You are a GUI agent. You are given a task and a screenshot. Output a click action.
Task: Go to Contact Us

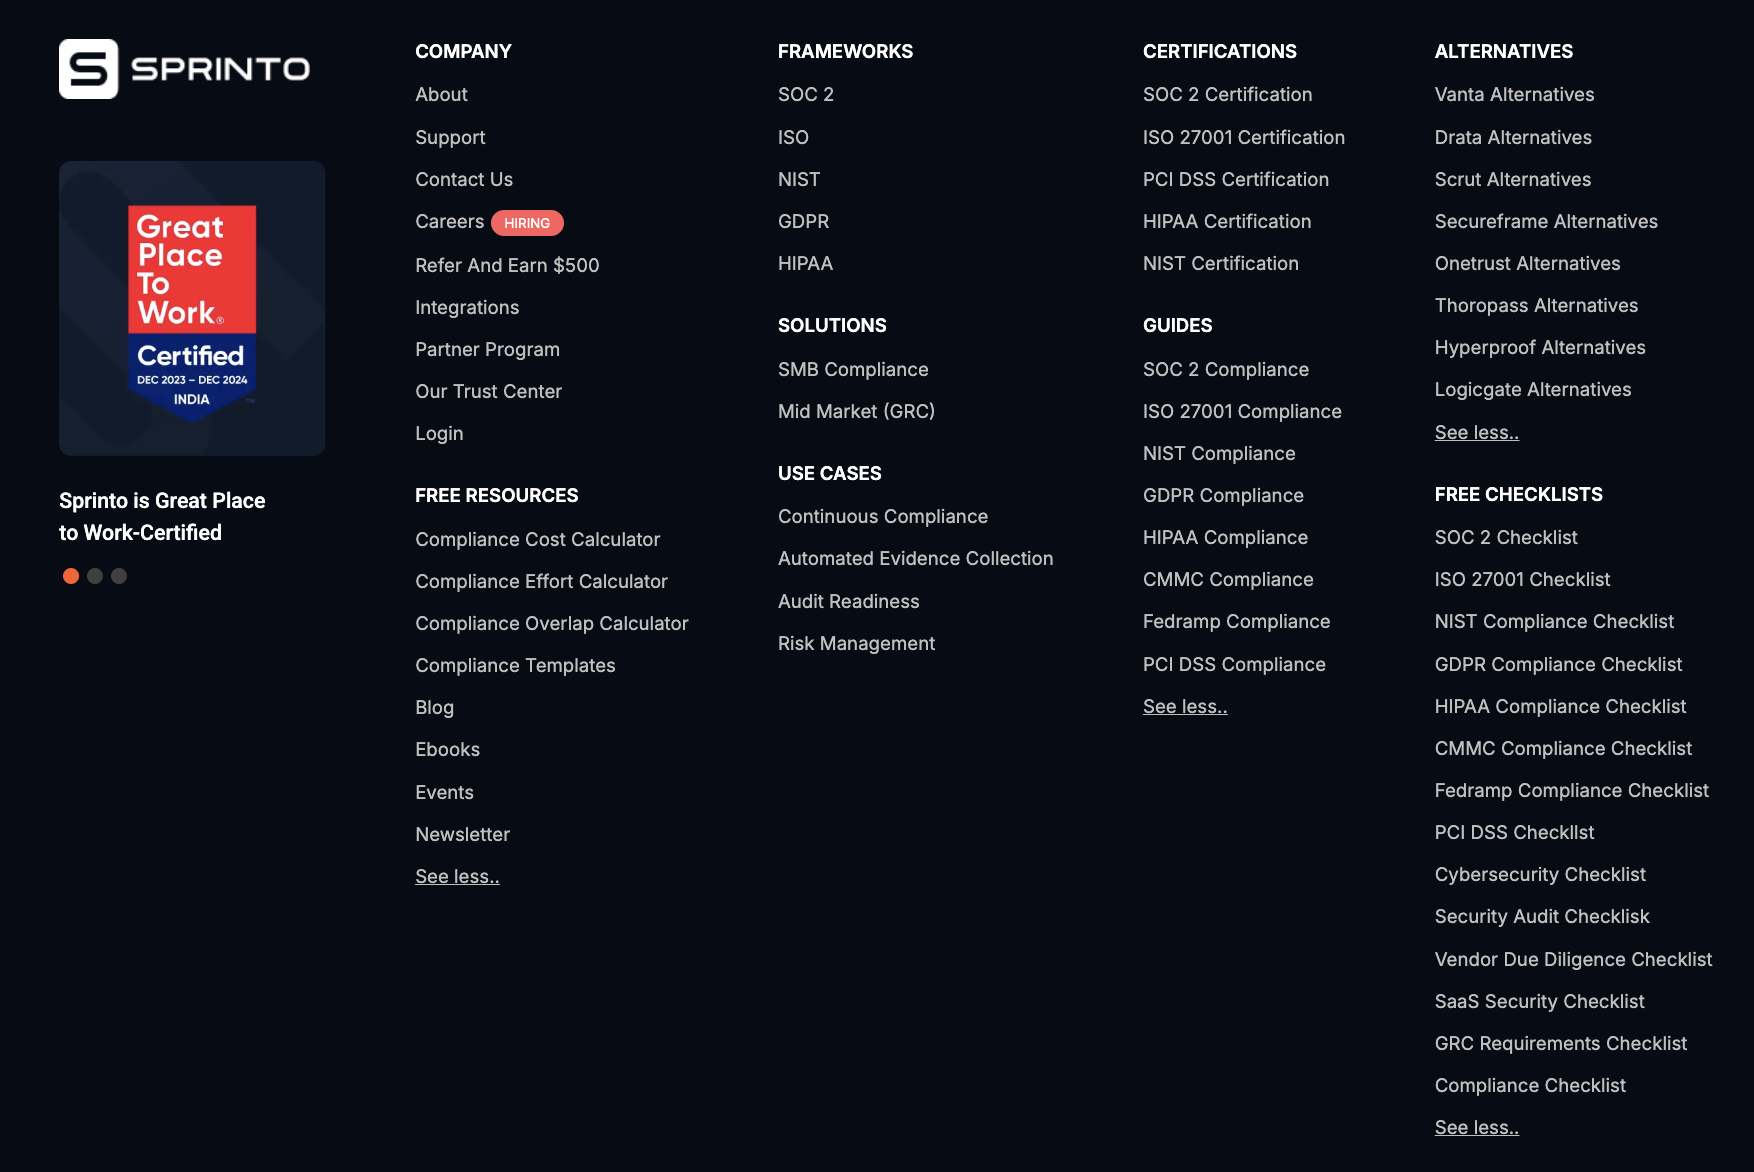tap(464, 179)
